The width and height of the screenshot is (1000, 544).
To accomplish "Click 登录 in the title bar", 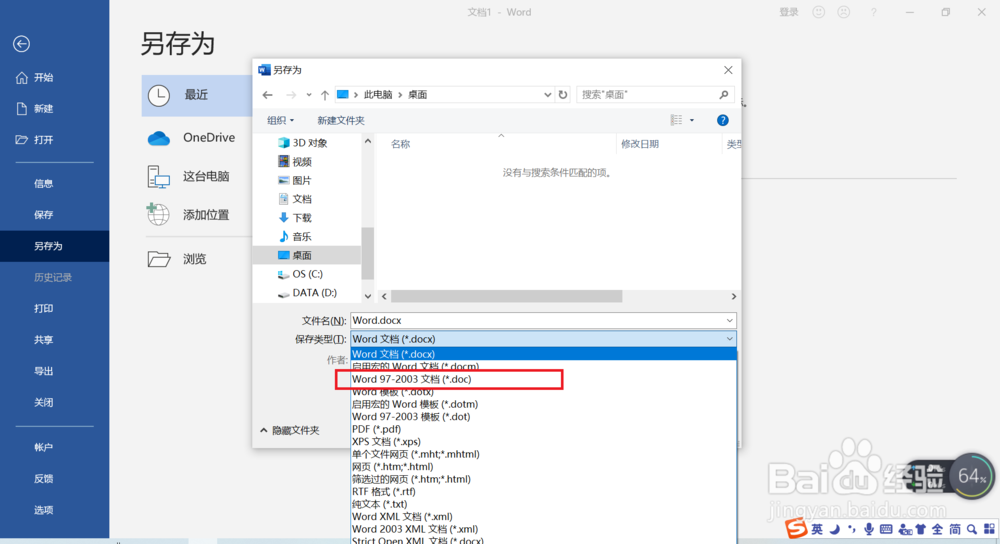I will (x=789, y=12).
